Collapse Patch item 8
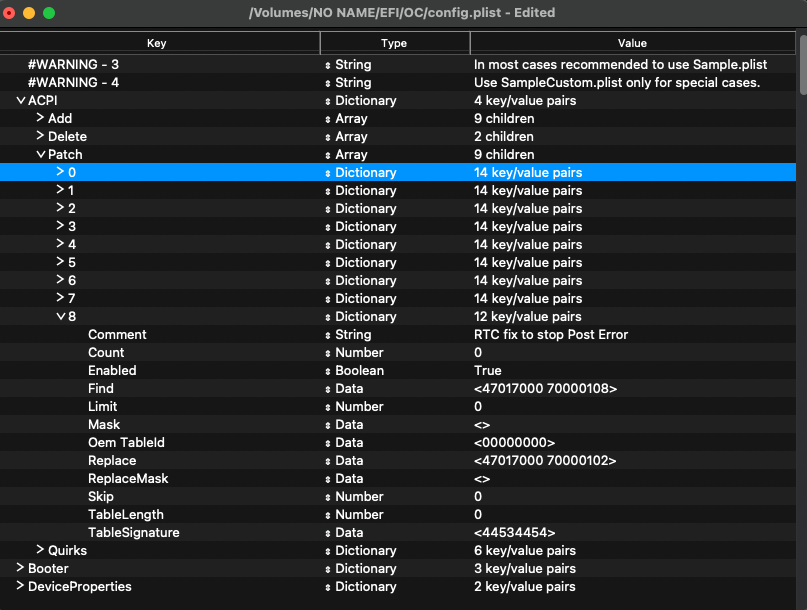The width and height of the screenshot is (807, 610). pos(61,317)
